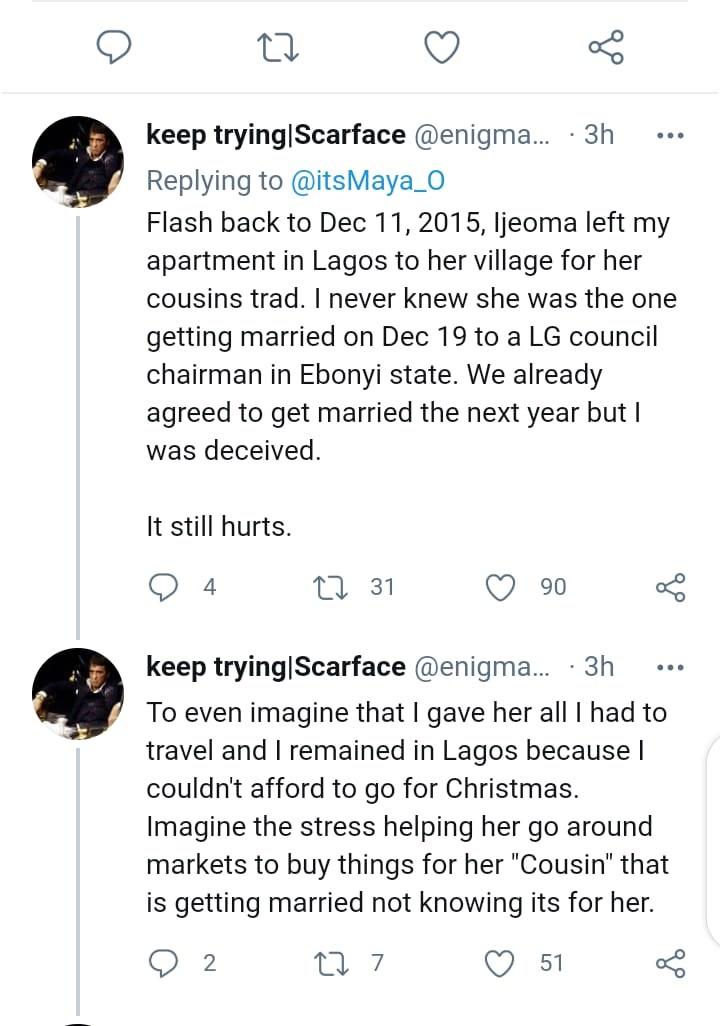This screenshot has width=720, height=1026.
Task: Reply to the 'It still hurts' tweet
Action: (163, 587)
